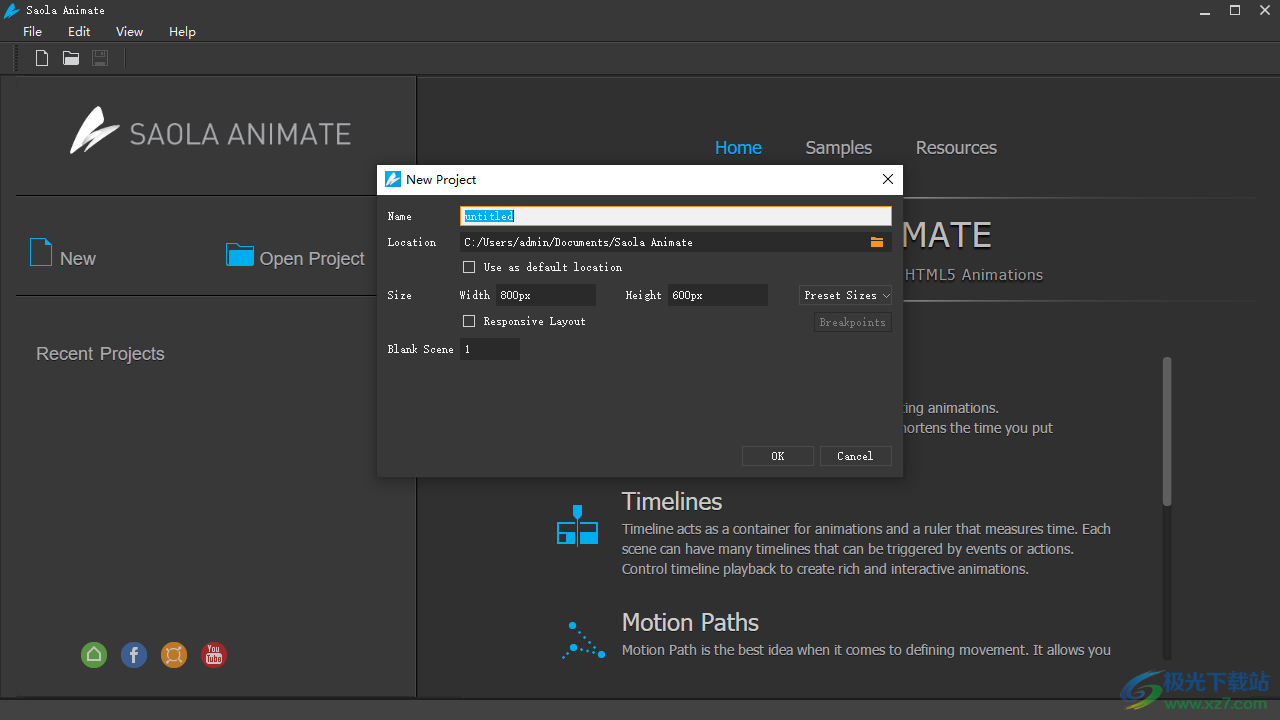
Task: Close the New Project dialog
Action: click(x=887, y=179)
